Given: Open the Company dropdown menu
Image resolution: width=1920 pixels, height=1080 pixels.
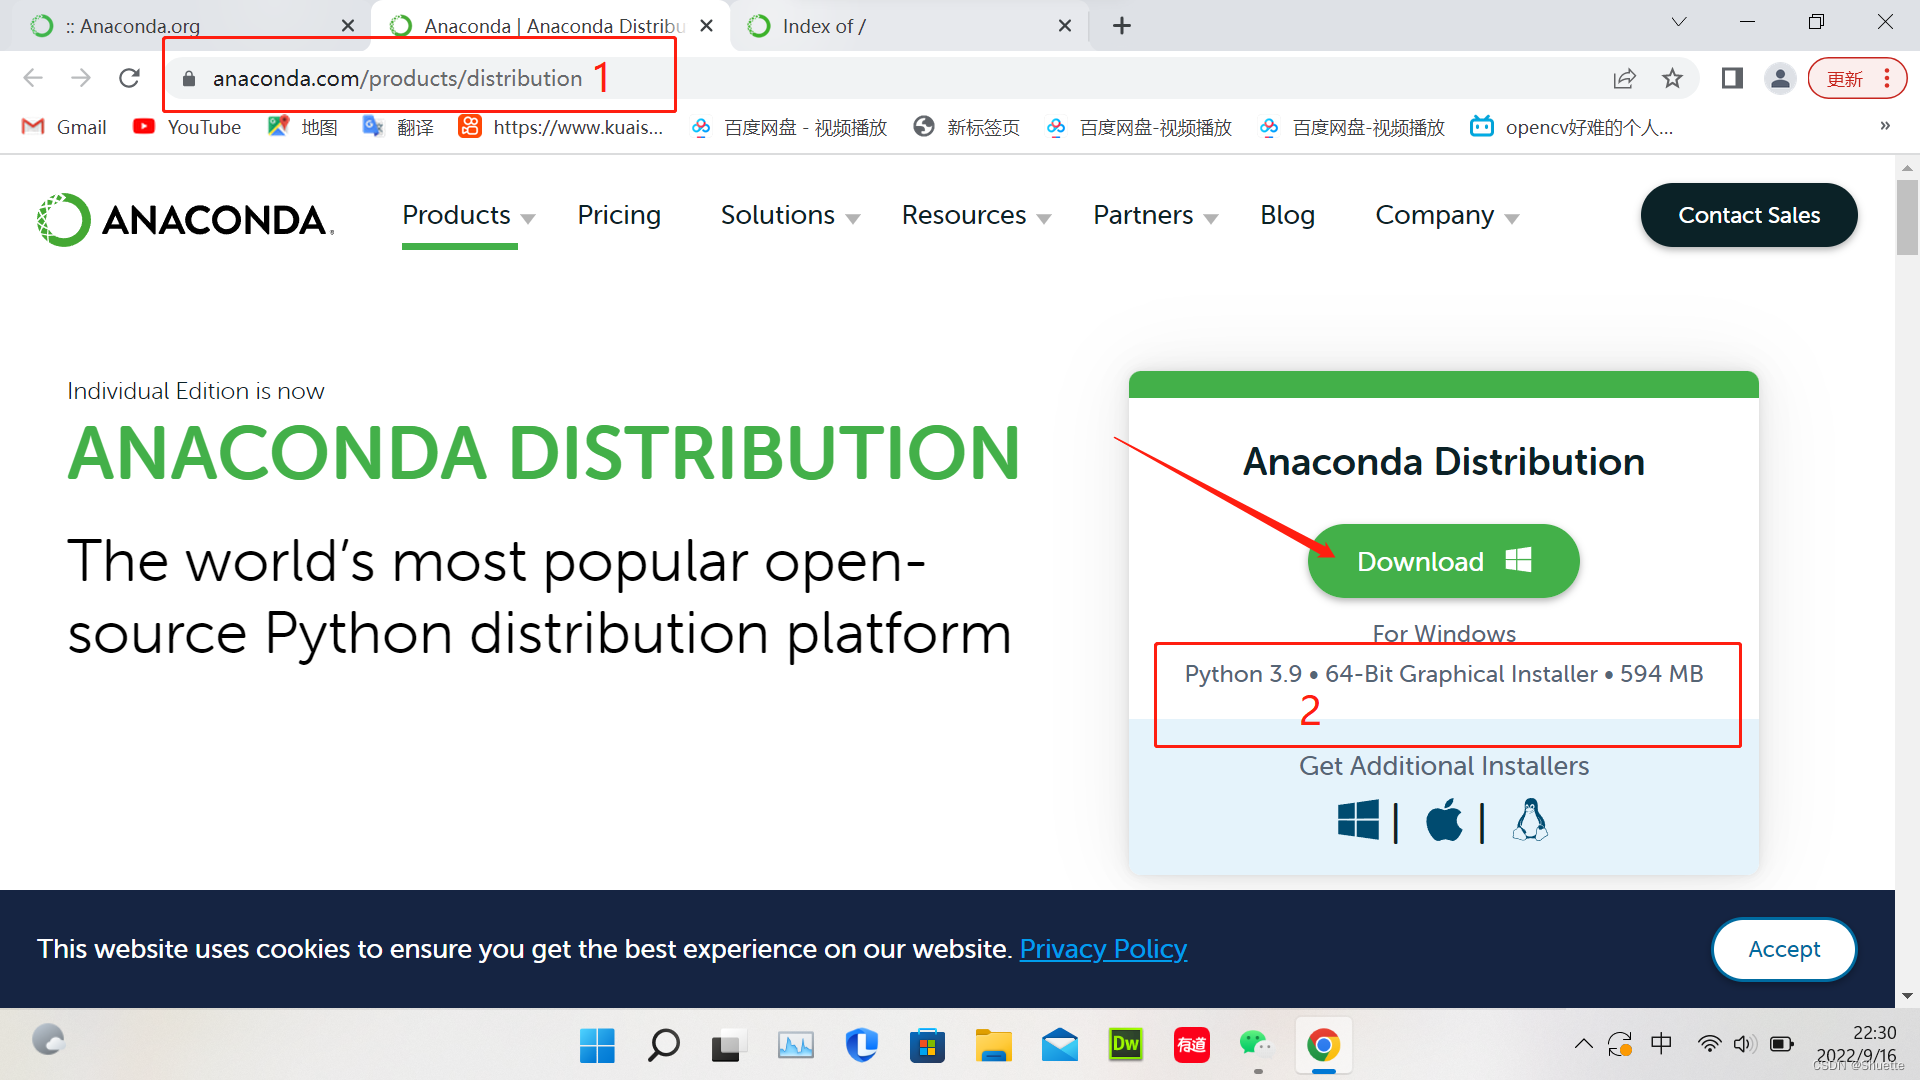Looking at the screenshot, I should click(1446, 215).
